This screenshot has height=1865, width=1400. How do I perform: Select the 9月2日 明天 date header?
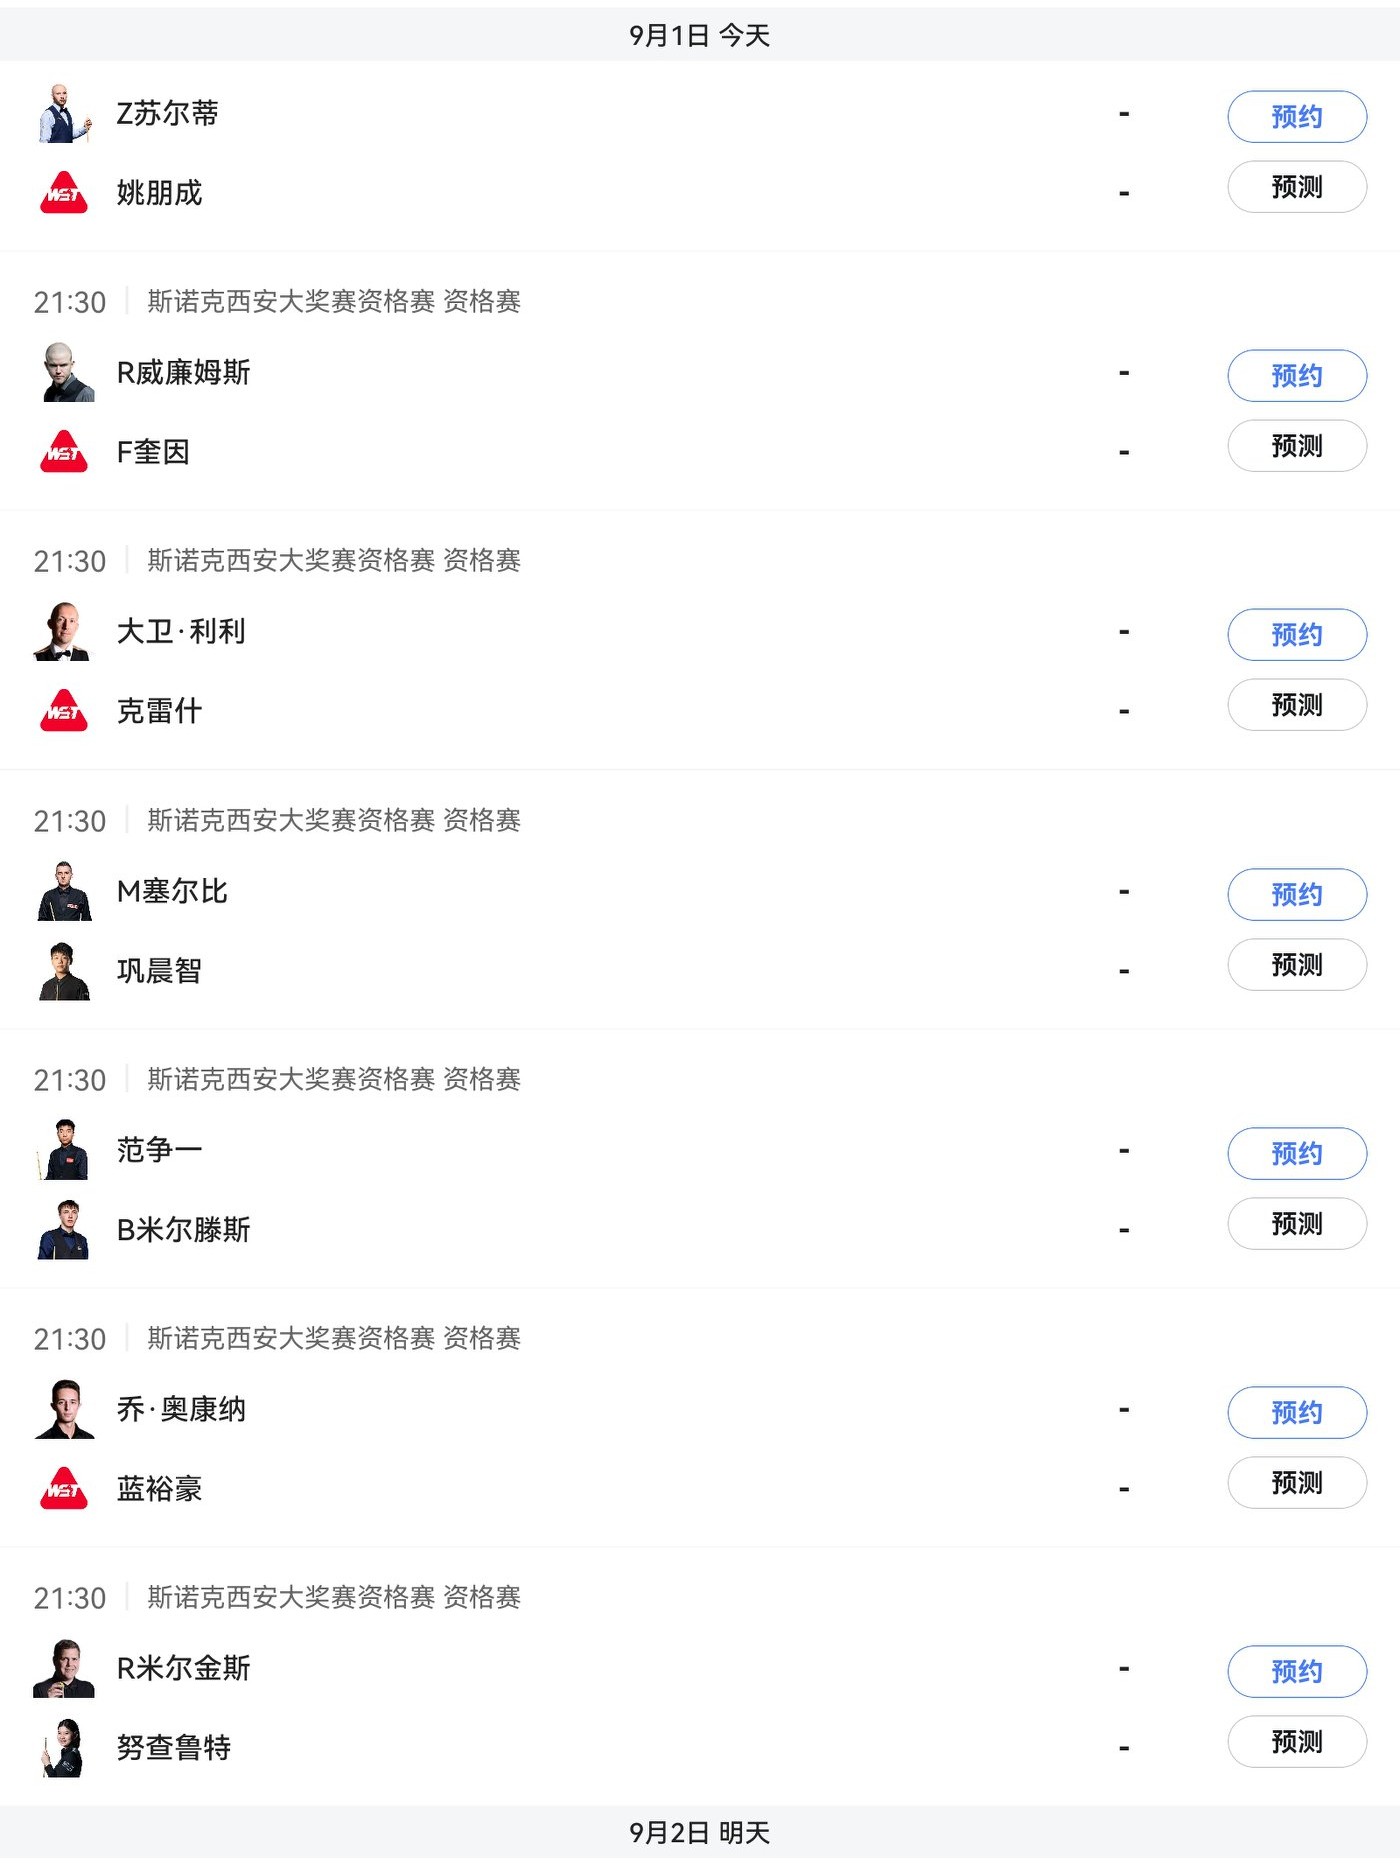click(700, 1833)
